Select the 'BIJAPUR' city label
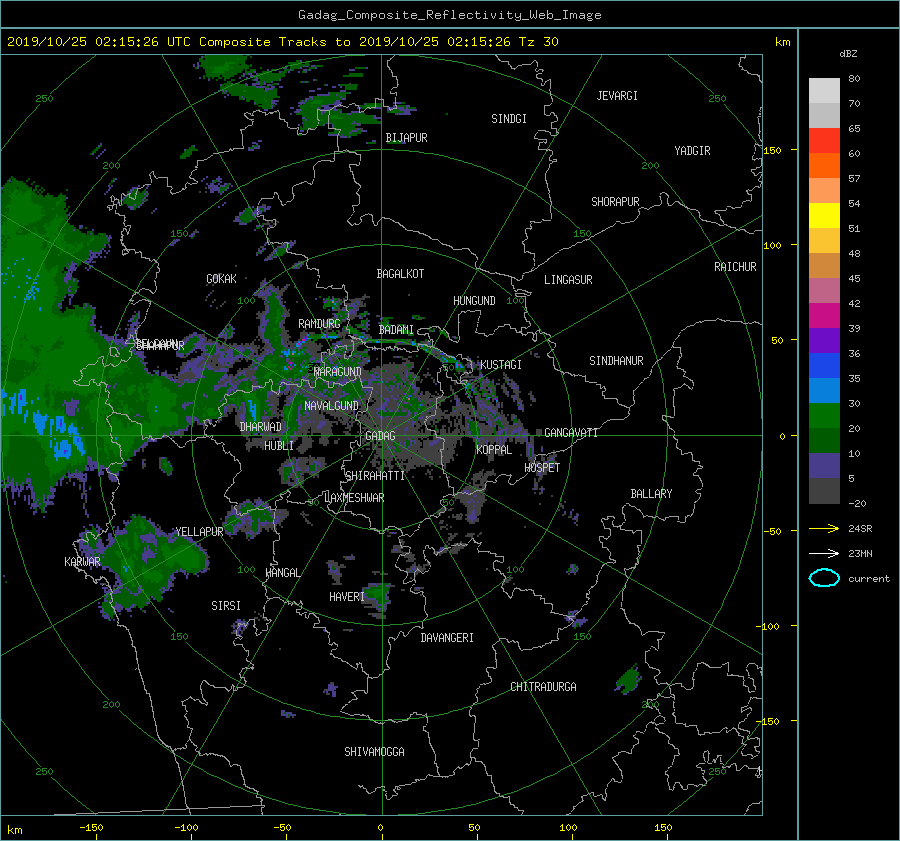The image size is (900, 841). [x=406, y=138]
